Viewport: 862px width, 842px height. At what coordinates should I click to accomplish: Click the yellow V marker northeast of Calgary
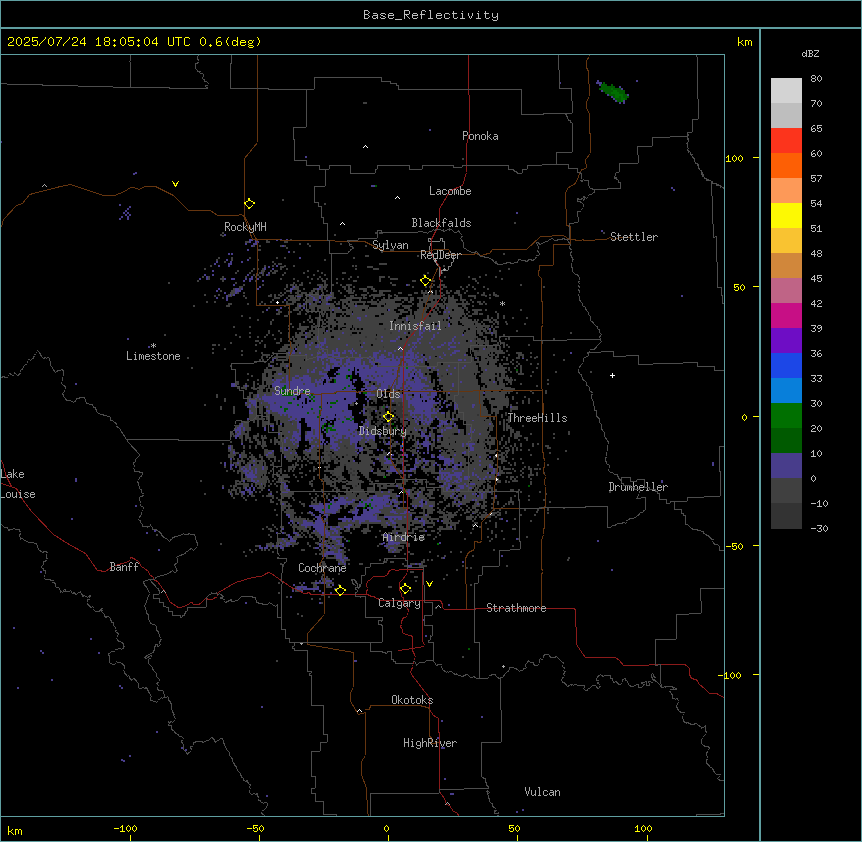pos(429,584)
